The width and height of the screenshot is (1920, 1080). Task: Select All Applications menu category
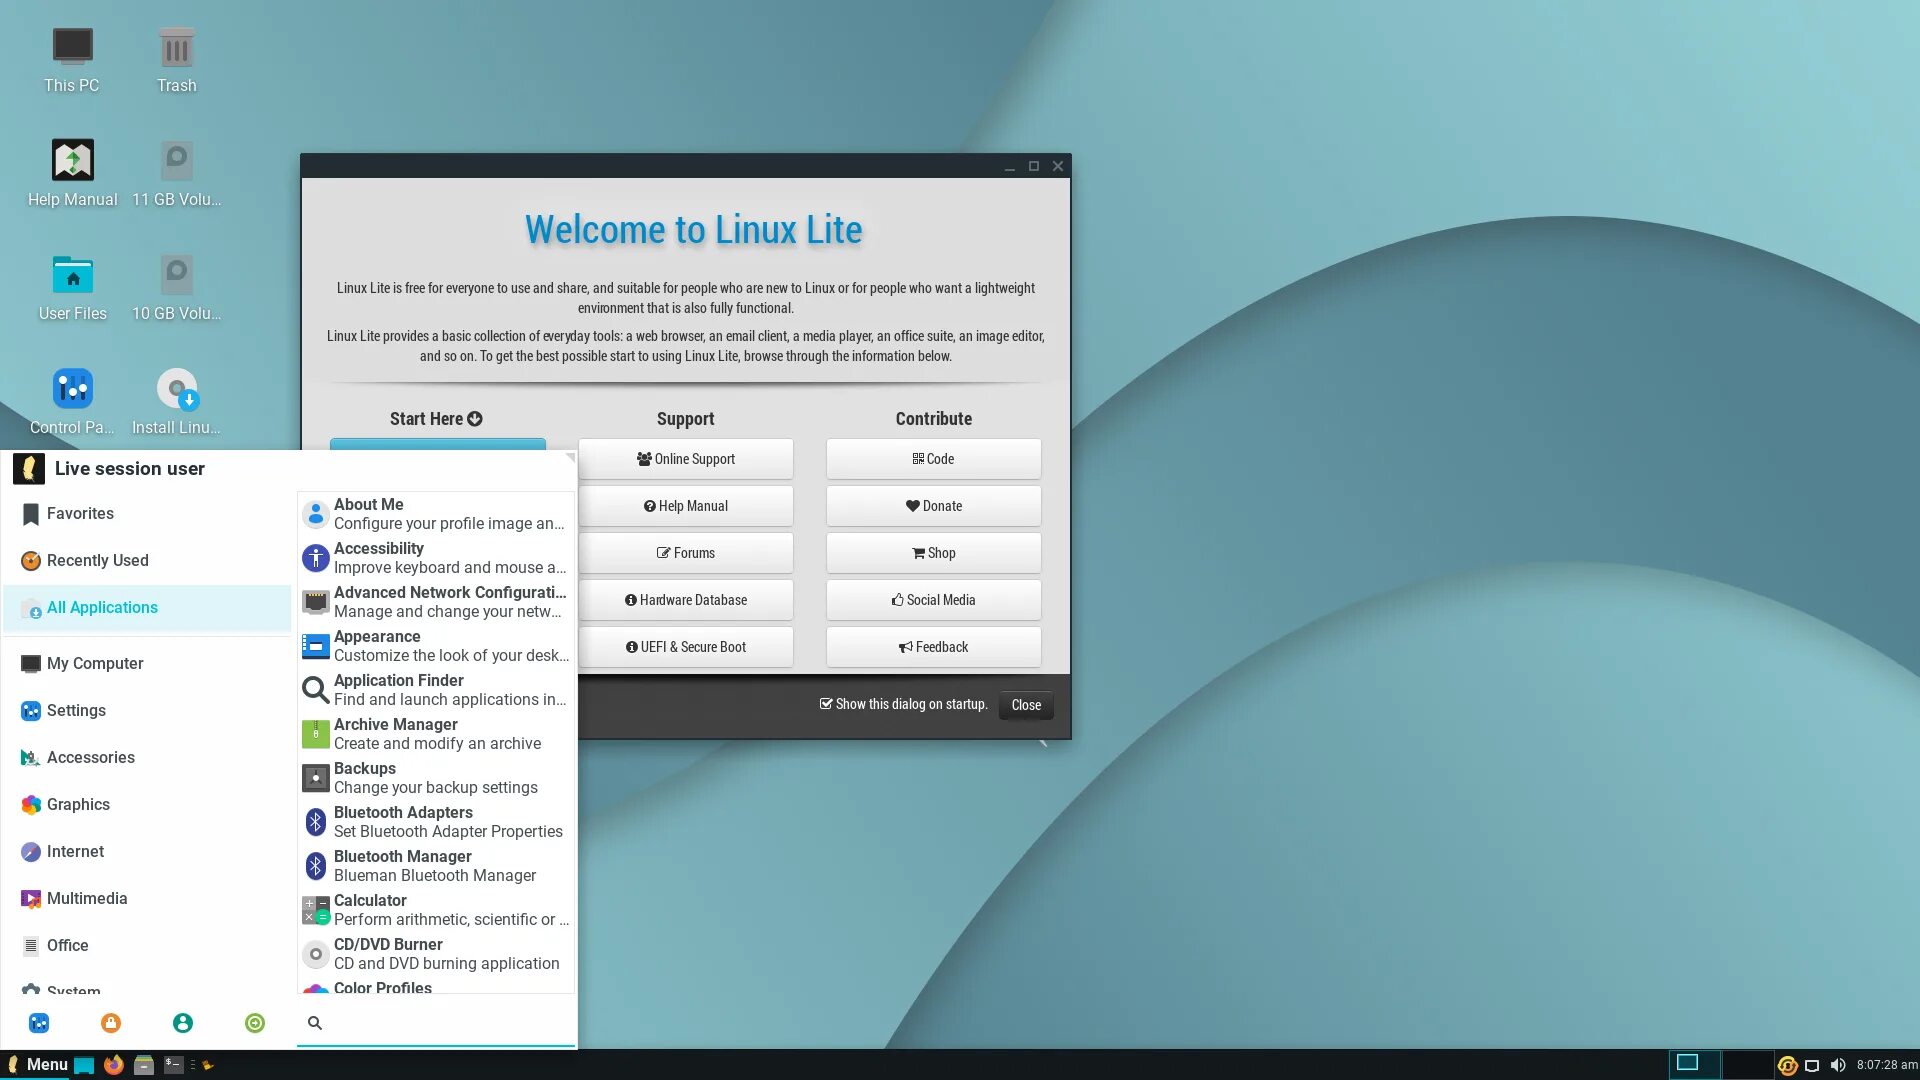[x=102, y=607]
